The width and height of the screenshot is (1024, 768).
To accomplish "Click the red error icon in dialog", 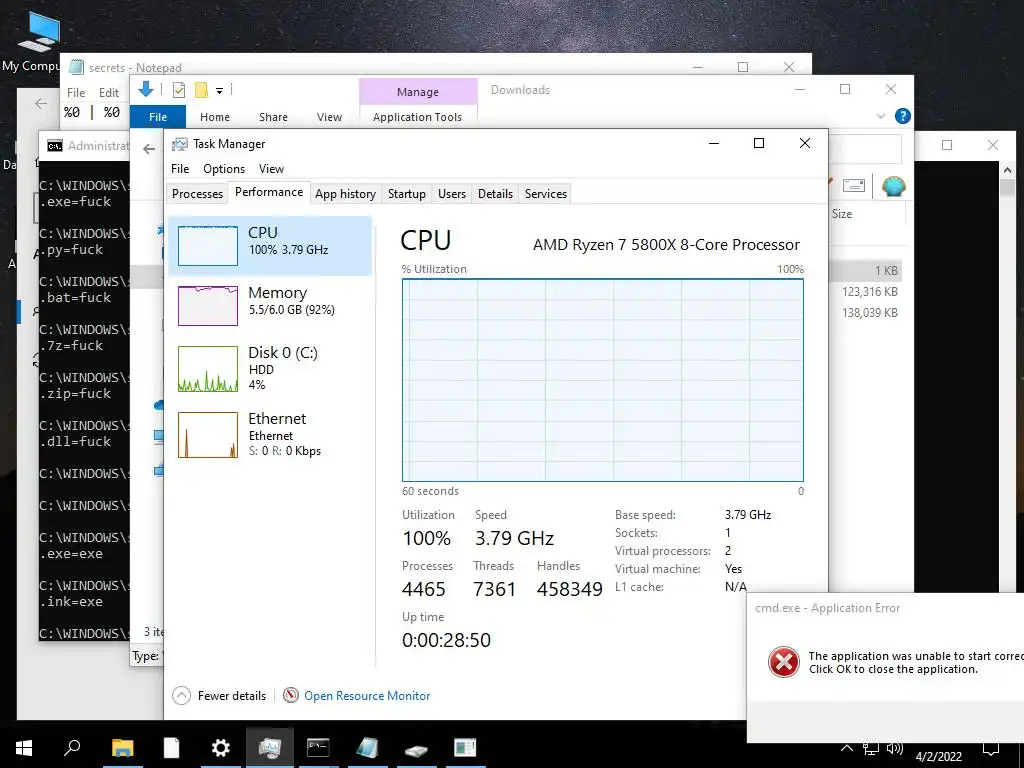I will [784, 662].
